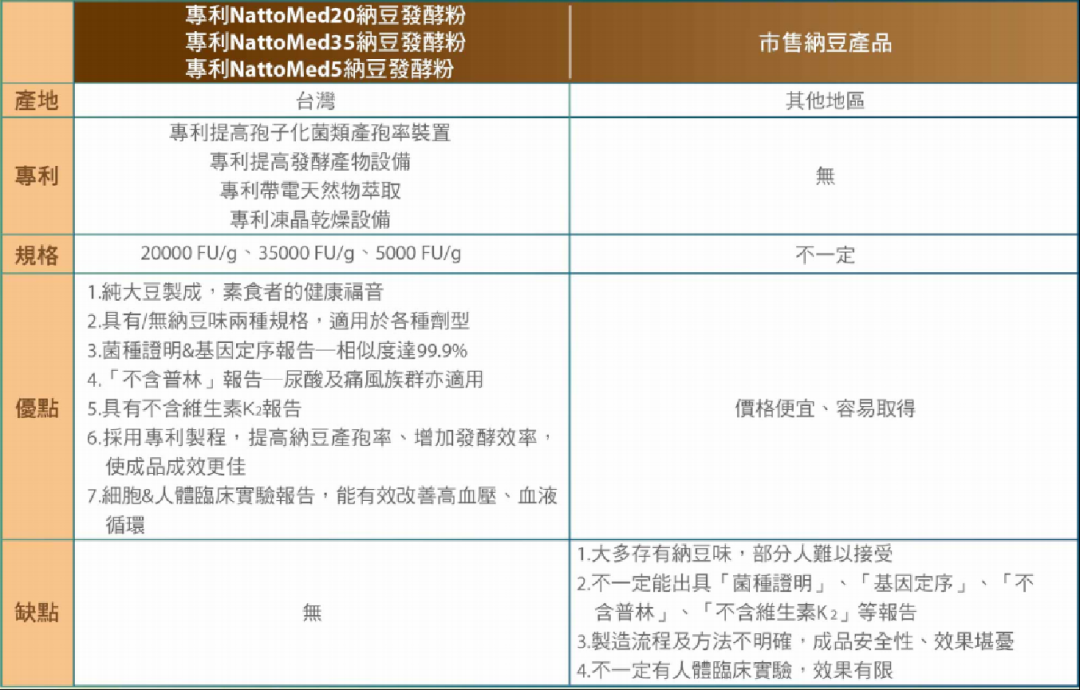Click line 2.不一定能出具「菌種證明」

[806, 598]
